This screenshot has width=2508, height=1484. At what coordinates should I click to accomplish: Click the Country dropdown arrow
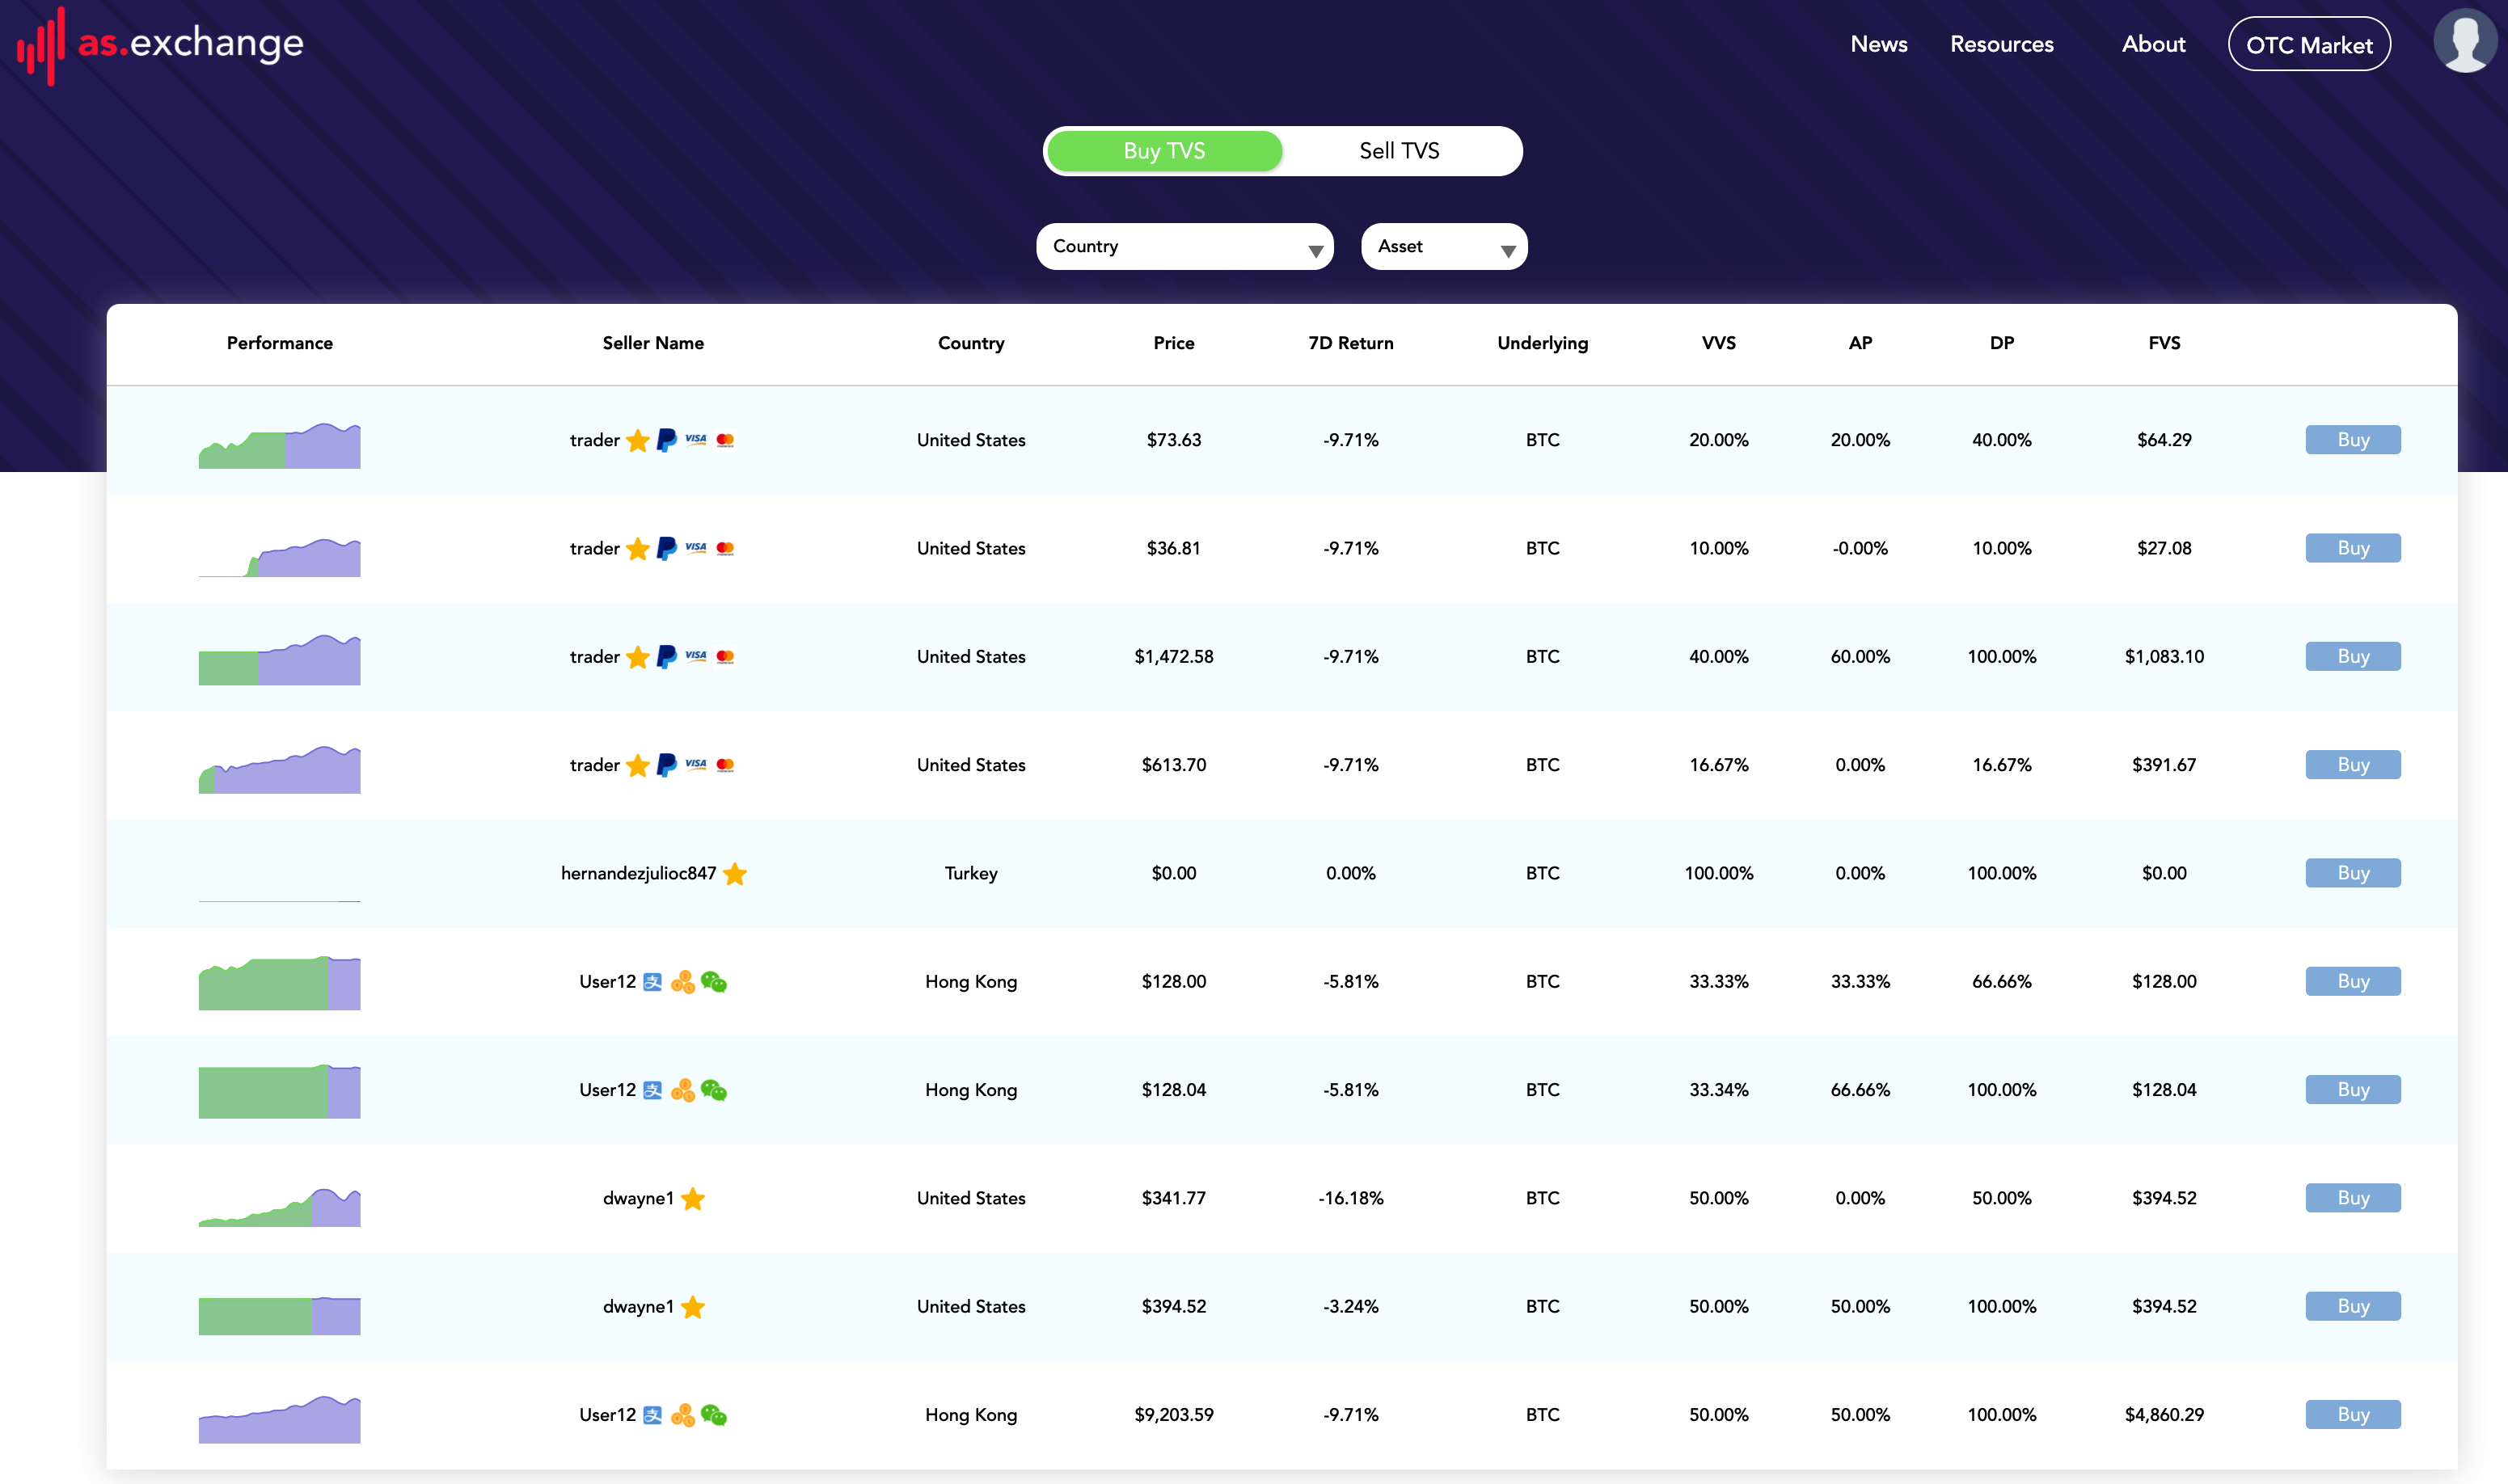[1315, 252]
